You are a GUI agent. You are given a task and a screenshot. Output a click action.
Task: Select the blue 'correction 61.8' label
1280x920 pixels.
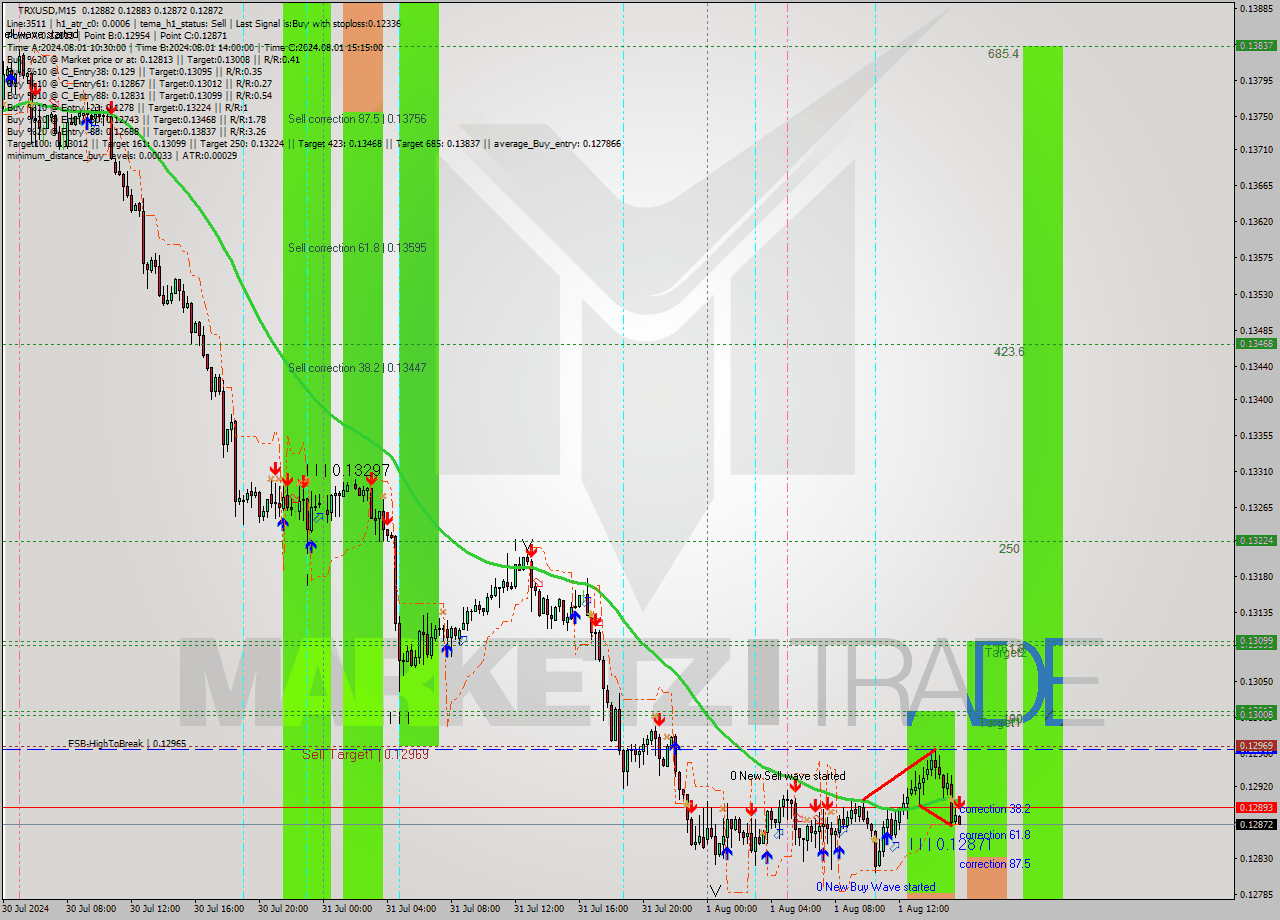click(x=995, y=835)
